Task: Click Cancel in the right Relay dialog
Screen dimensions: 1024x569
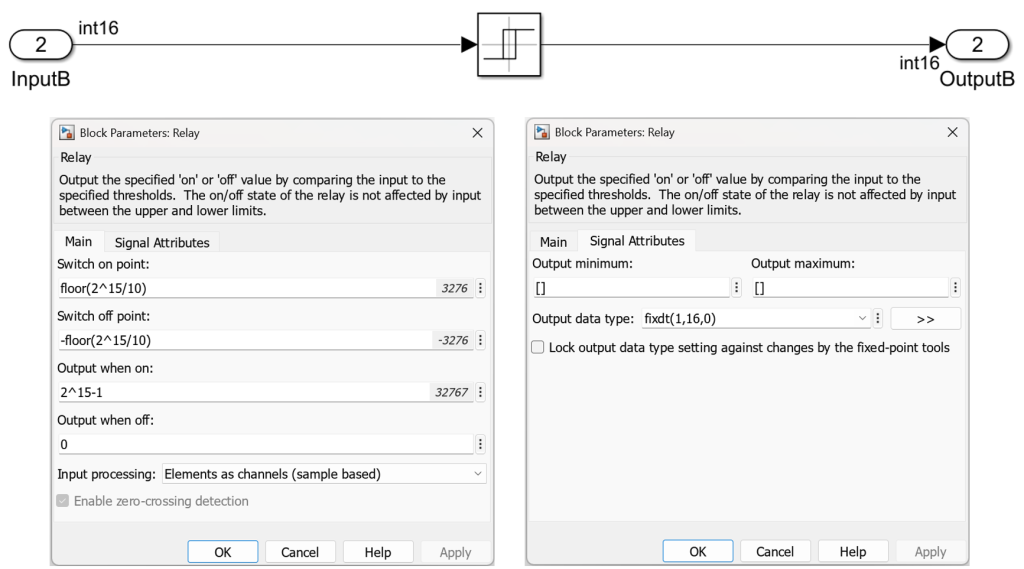Action: pyautogui.click(x=775, y=551)
